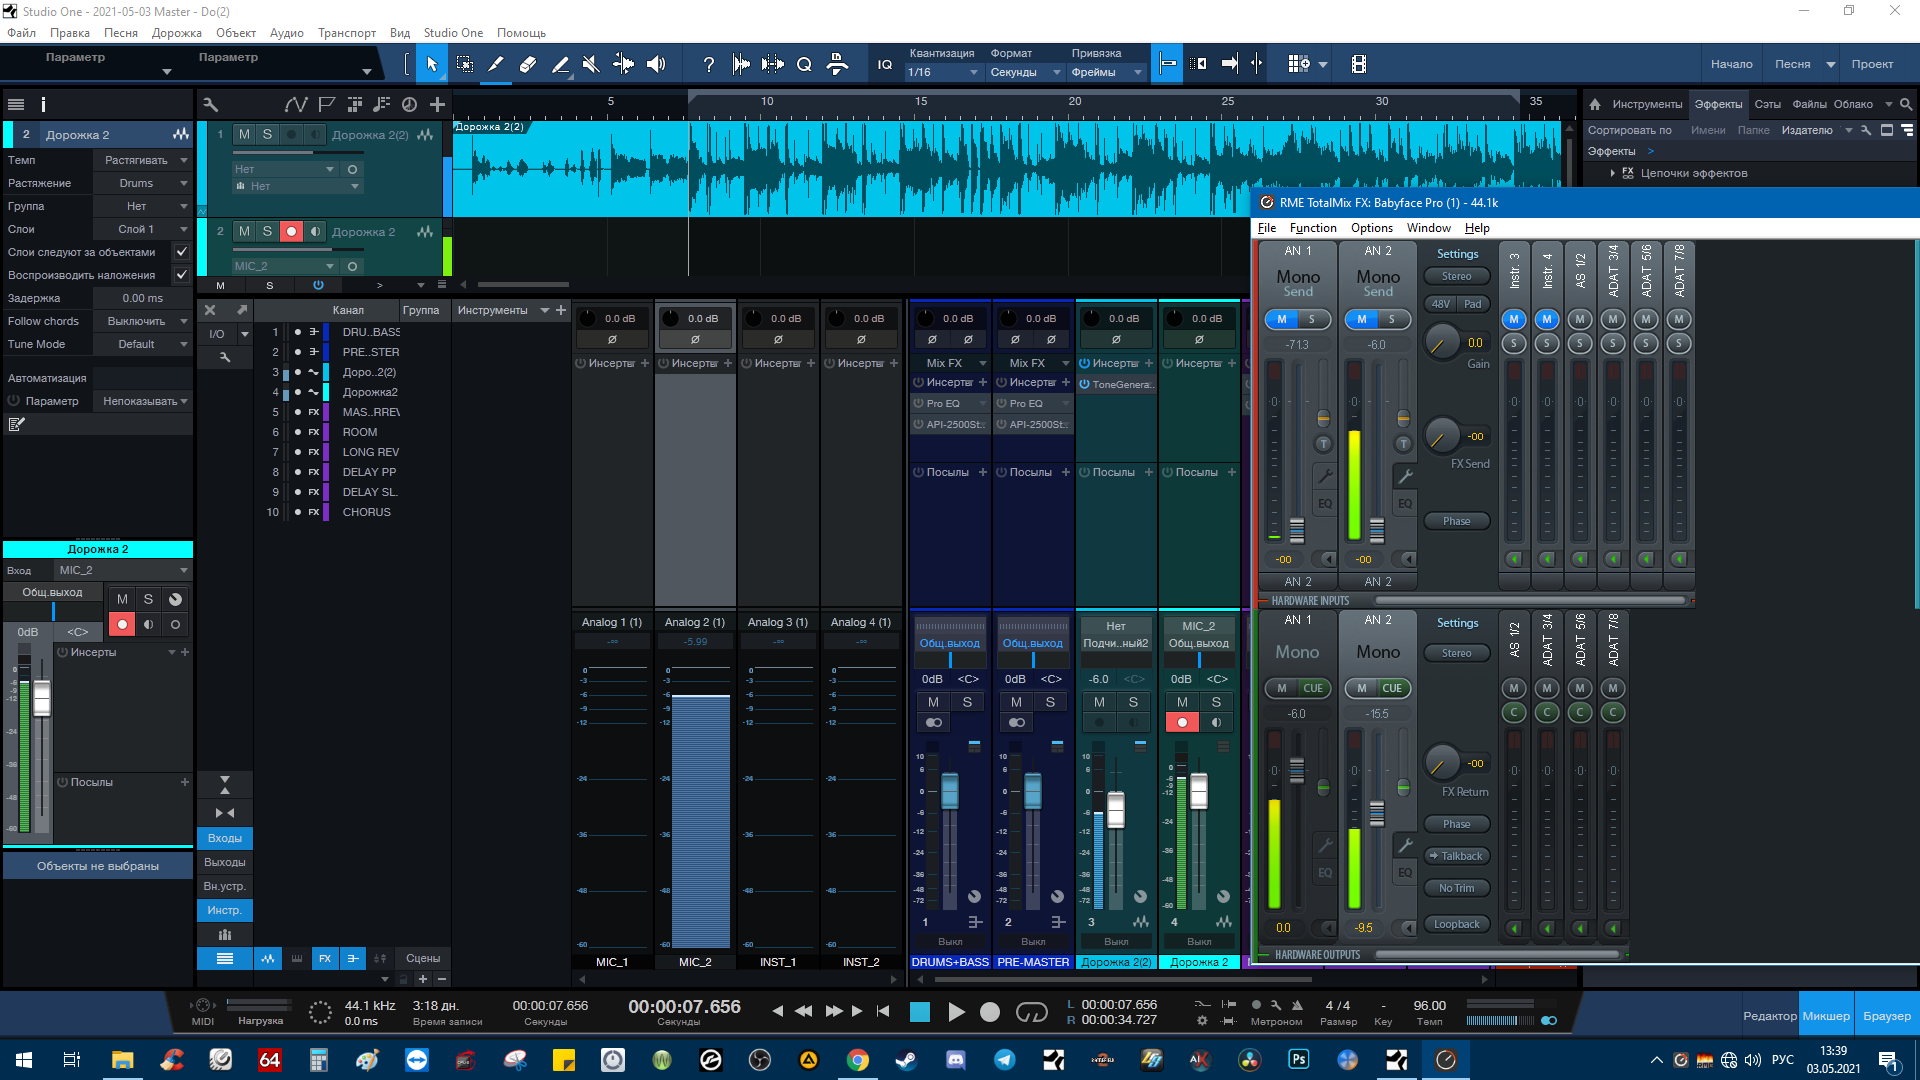Open the Привязка Фреймы dropdown

(x=1107, y=72)
